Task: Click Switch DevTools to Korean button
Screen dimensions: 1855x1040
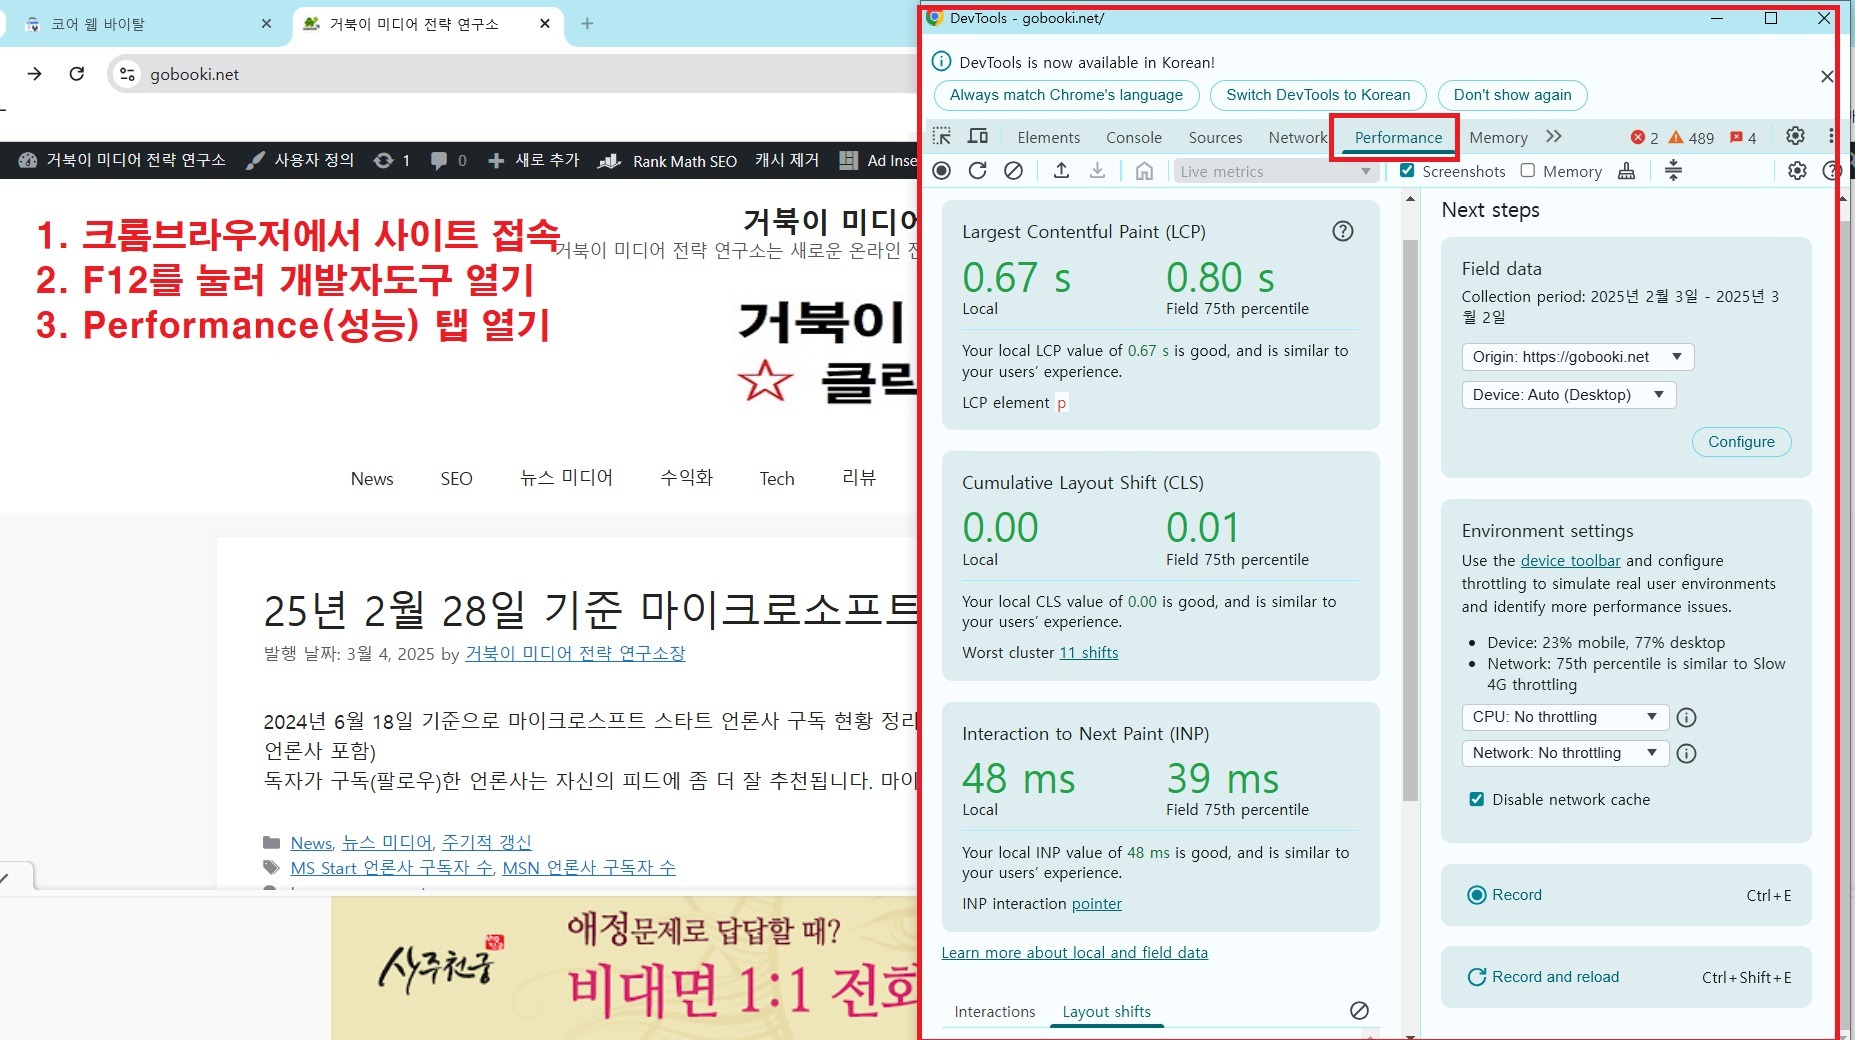Action: [x=1317, y=95]
